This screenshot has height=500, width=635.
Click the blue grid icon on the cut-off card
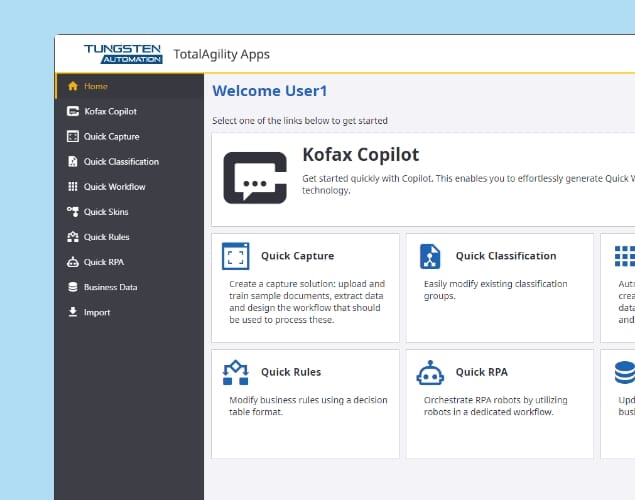[x=625, y=256]
